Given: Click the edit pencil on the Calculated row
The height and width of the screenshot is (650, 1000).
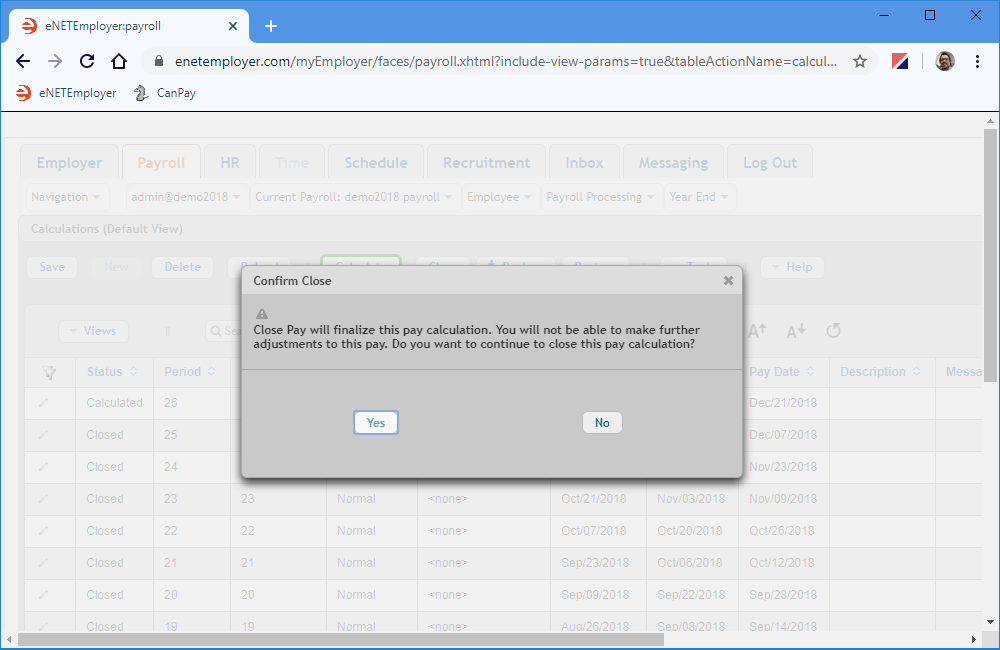Looking at the screenshot, I should click(43, 403).
